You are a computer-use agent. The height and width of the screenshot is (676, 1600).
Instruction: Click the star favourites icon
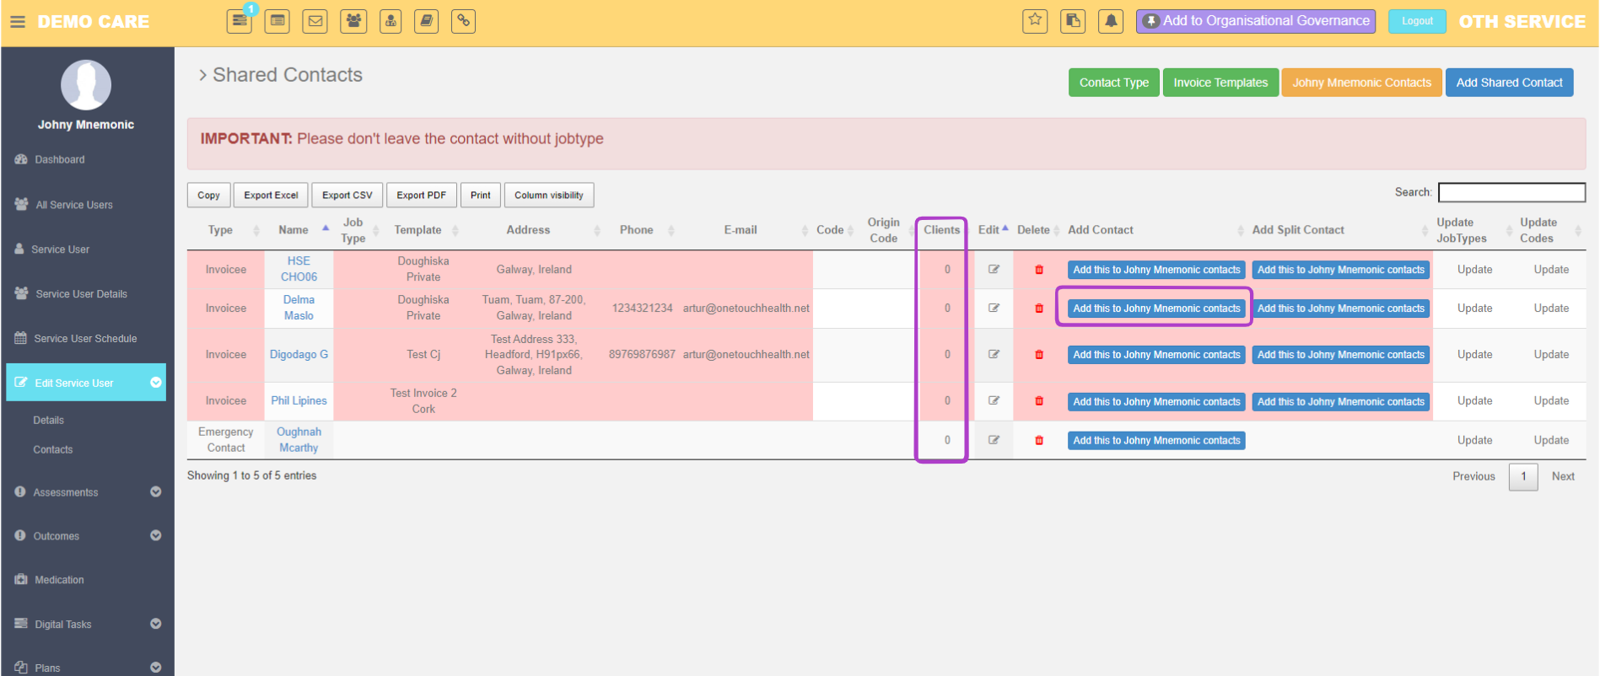(1035, 20)
